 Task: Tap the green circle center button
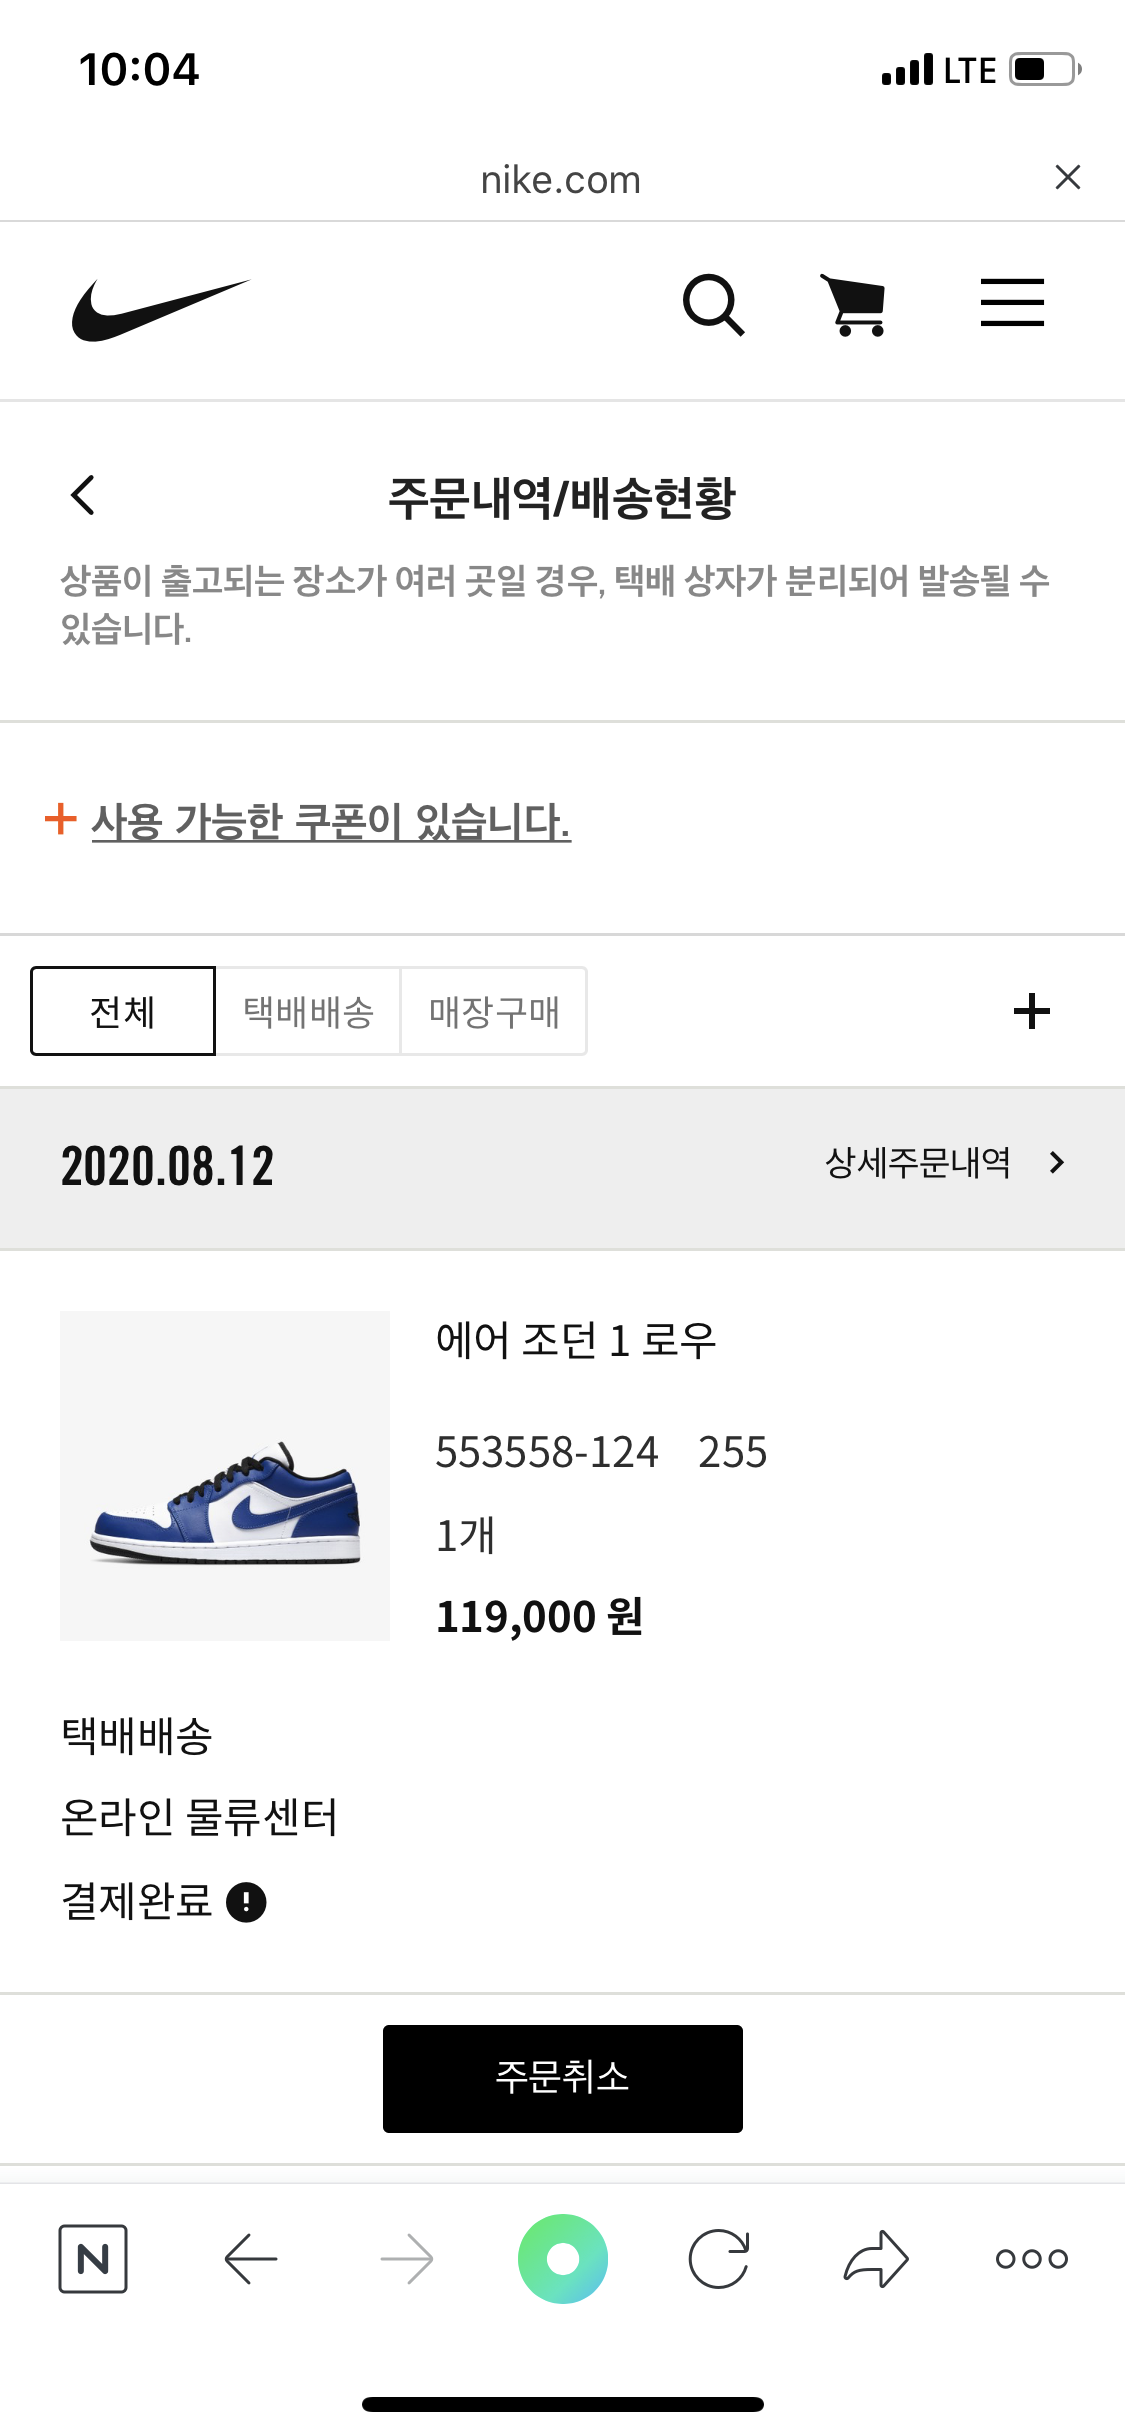tap(563, 2258)
